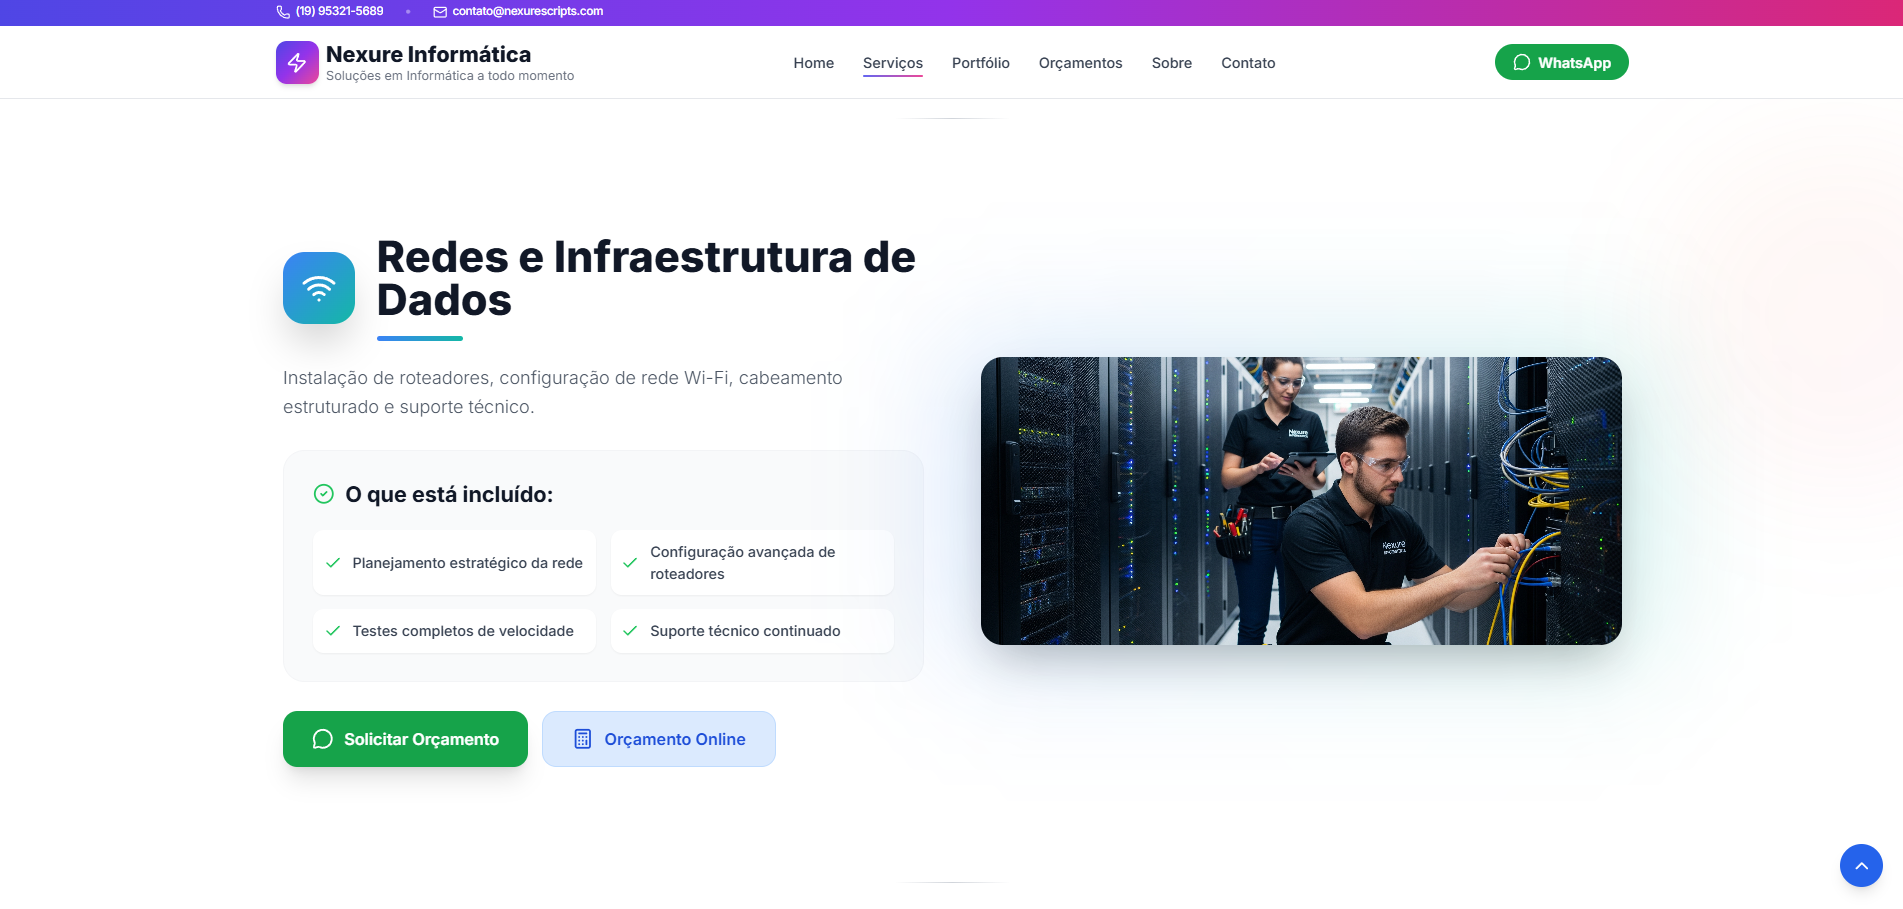Open Orçamentos navigation link
The width and height of the screenshot is (1903, 909).
click(1081, 63)
